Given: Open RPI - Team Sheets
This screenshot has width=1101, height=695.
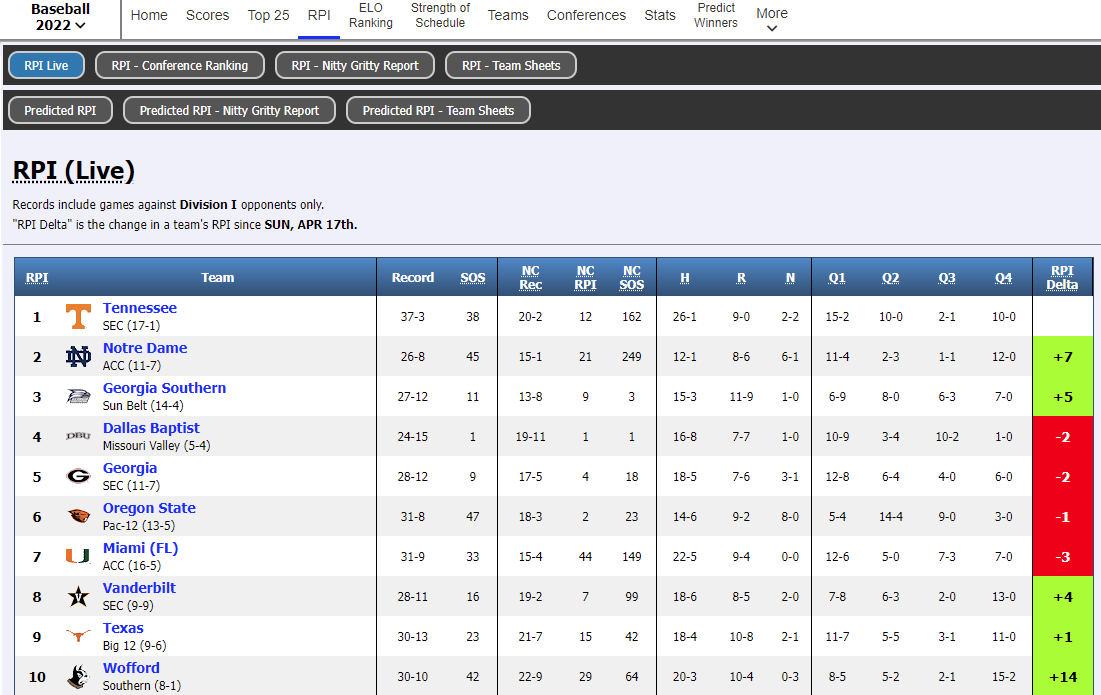Looking at the screenshot, I should (511, 65).
